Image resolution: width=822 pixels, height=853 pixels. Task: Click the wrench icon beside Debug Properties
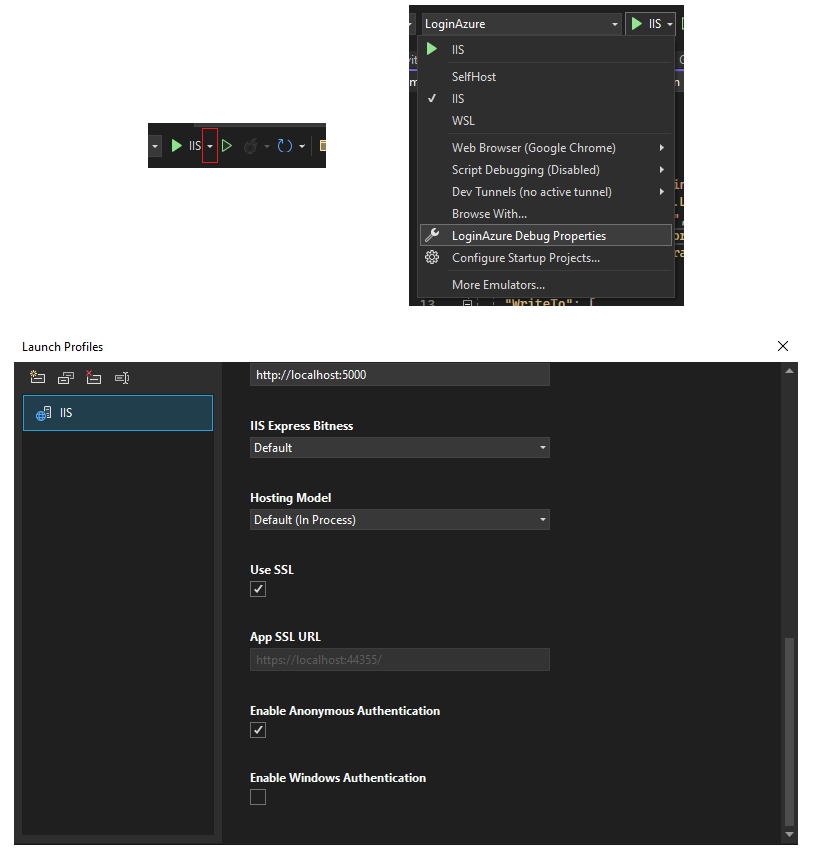click(432, 235)
